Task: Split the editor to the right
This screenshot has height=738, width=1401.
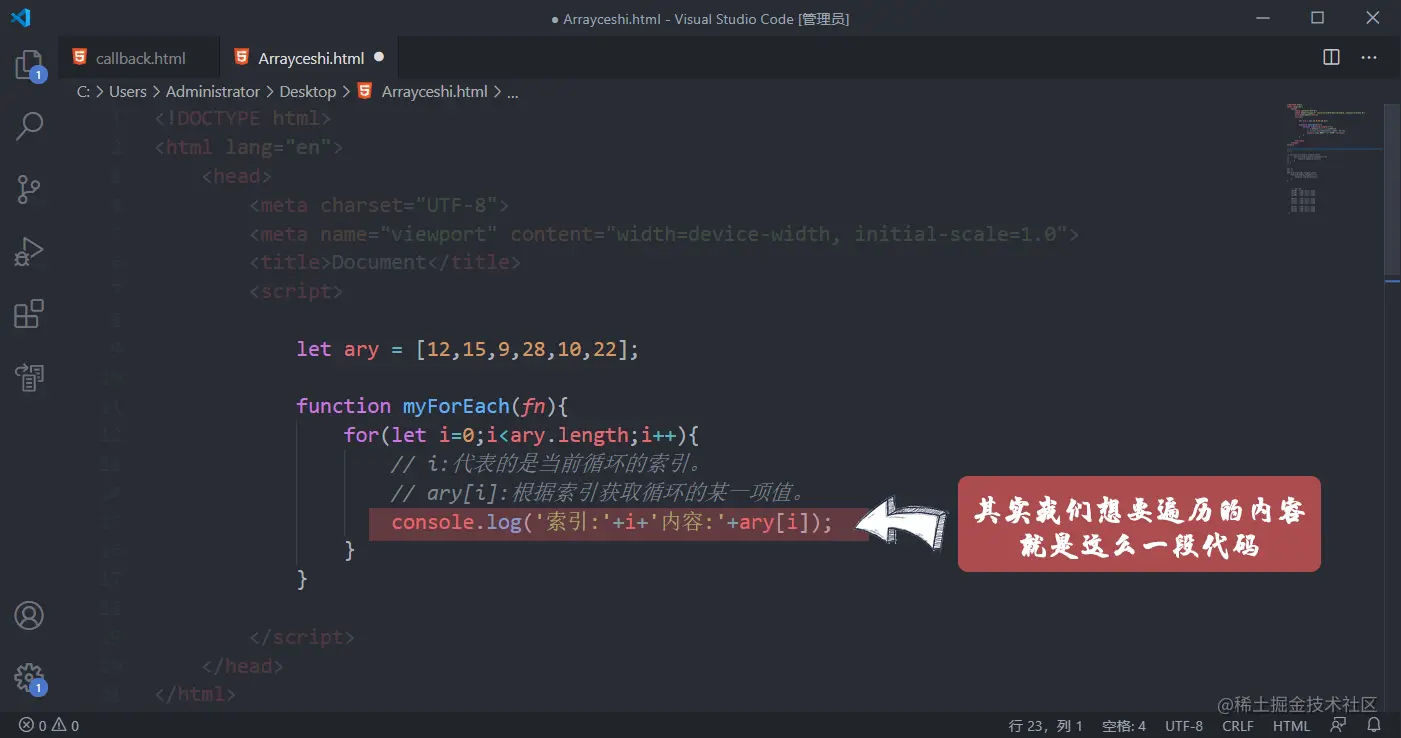Action: (x=1331, y=57)
